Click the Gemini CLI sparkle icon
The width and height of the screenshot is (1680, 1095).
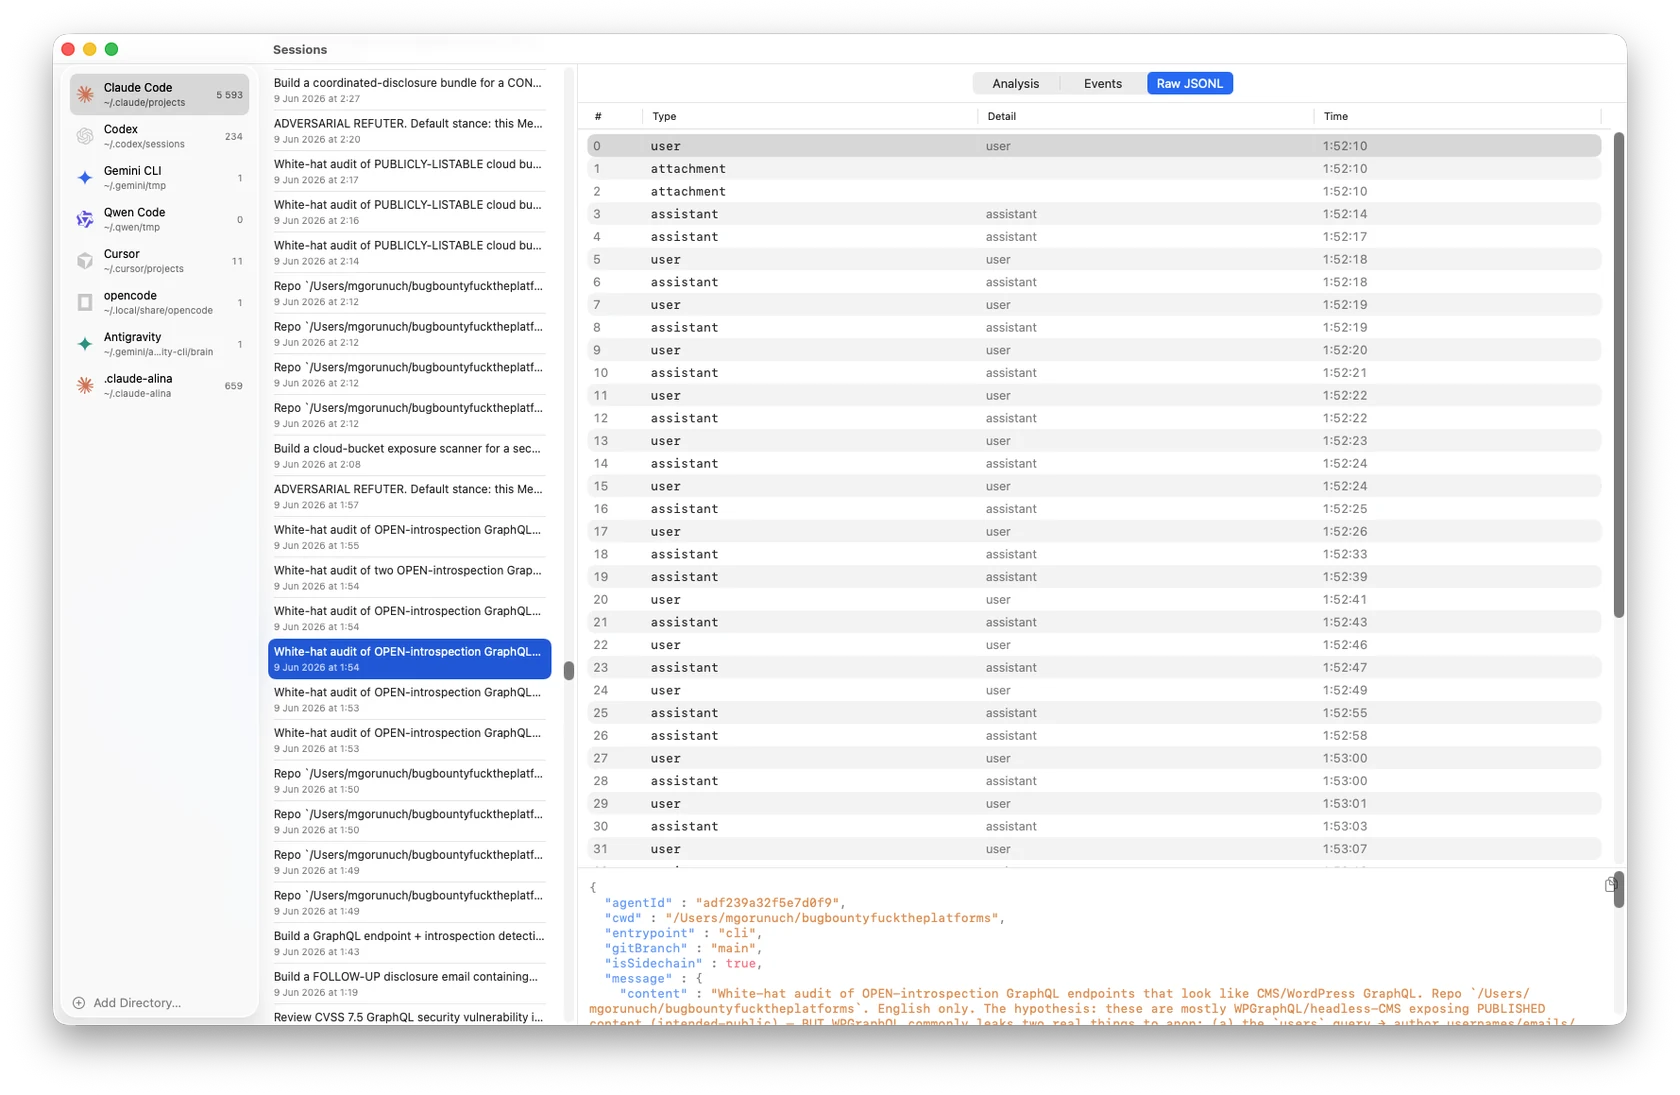point(85,178)
